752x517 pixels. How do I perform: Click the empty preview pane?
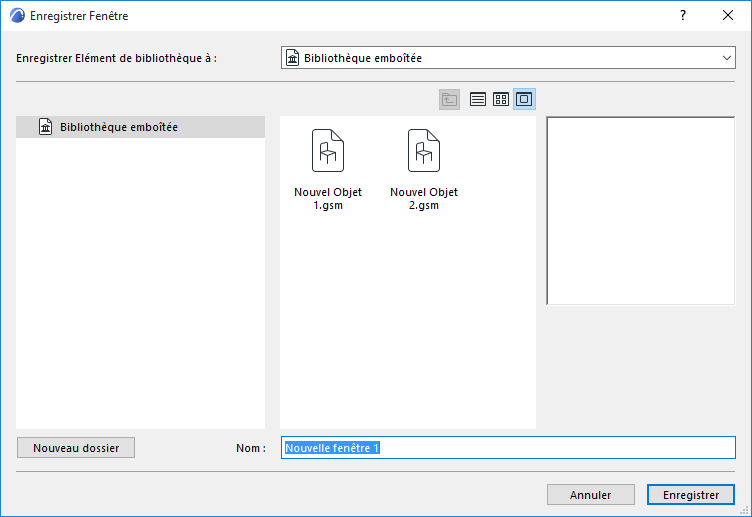pos(641,211)
